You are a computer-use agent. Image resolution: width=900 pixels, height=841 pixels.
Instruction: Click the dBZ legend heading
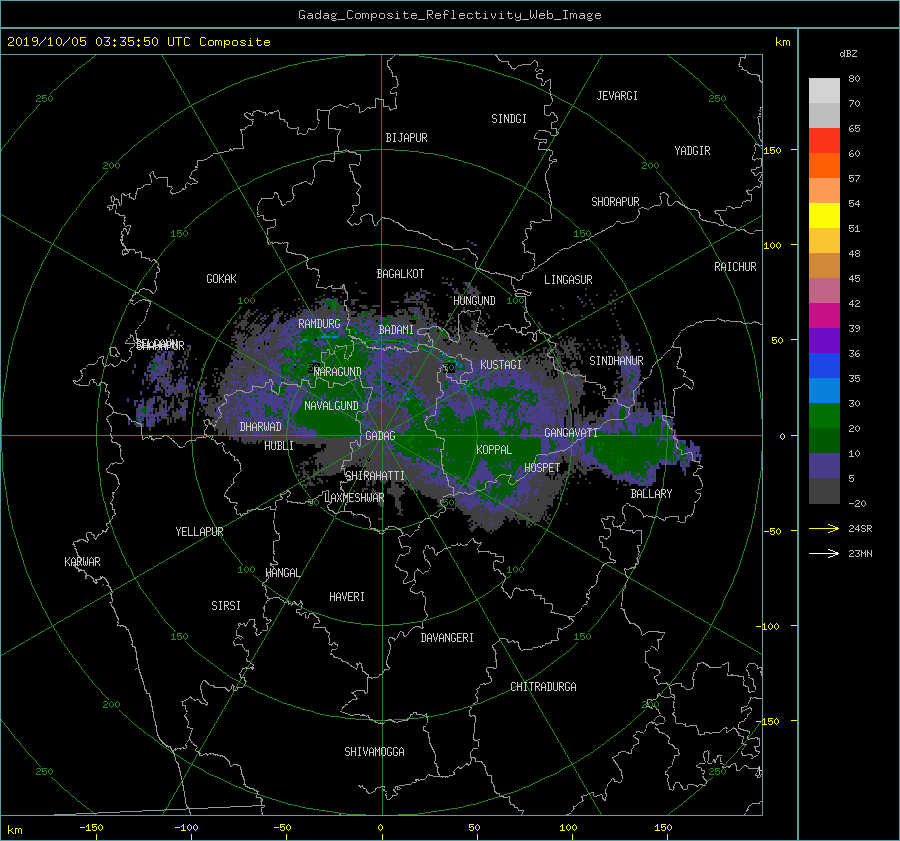click(x=848, y=54)
